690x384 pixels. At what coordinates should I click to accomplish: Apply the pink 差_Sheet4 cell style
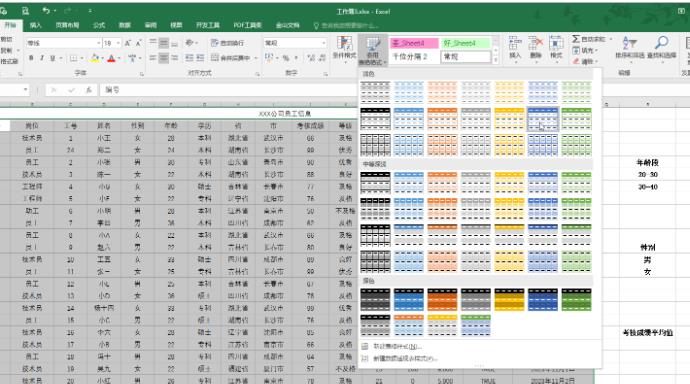[414, 43]
